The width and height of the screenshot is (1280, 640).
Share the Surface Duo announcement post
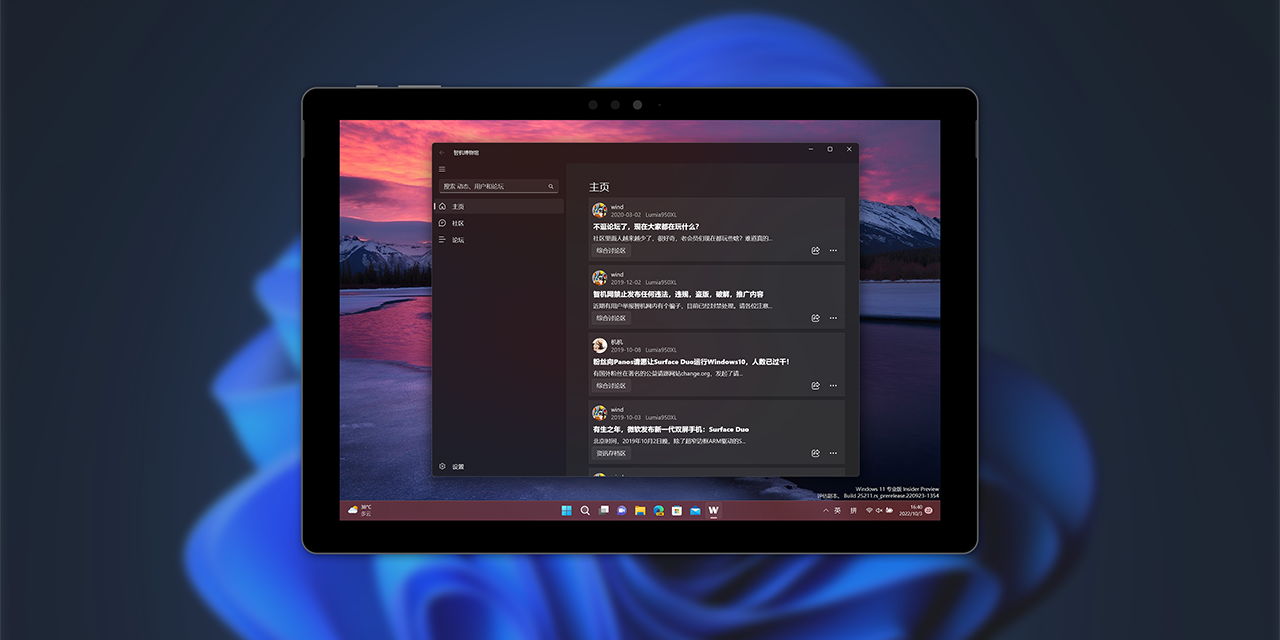tap(813, 453)
